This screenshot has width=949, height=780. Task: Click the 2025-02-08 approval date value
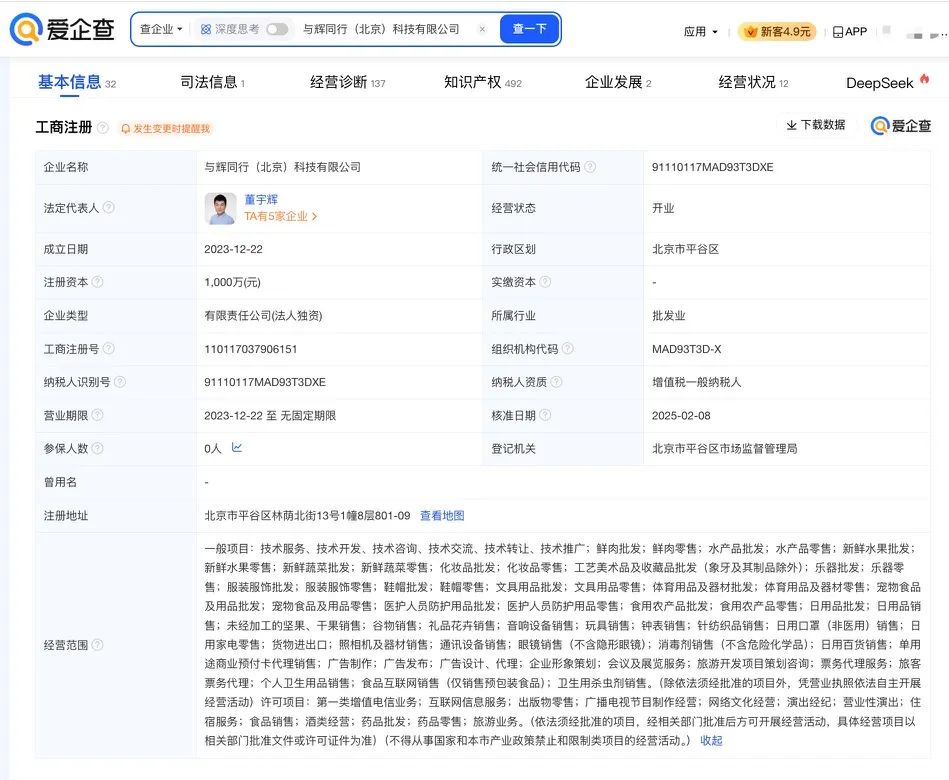click(x=681, y=416)
